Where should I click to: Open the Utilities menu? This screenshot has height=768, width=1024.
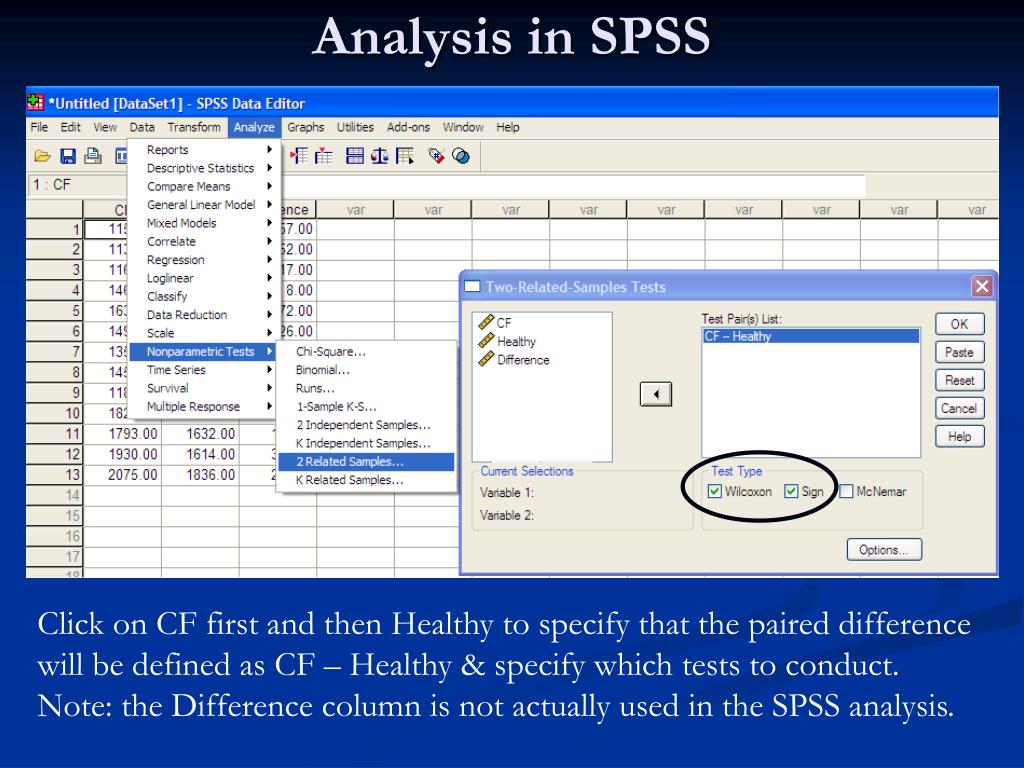point(355,127)
